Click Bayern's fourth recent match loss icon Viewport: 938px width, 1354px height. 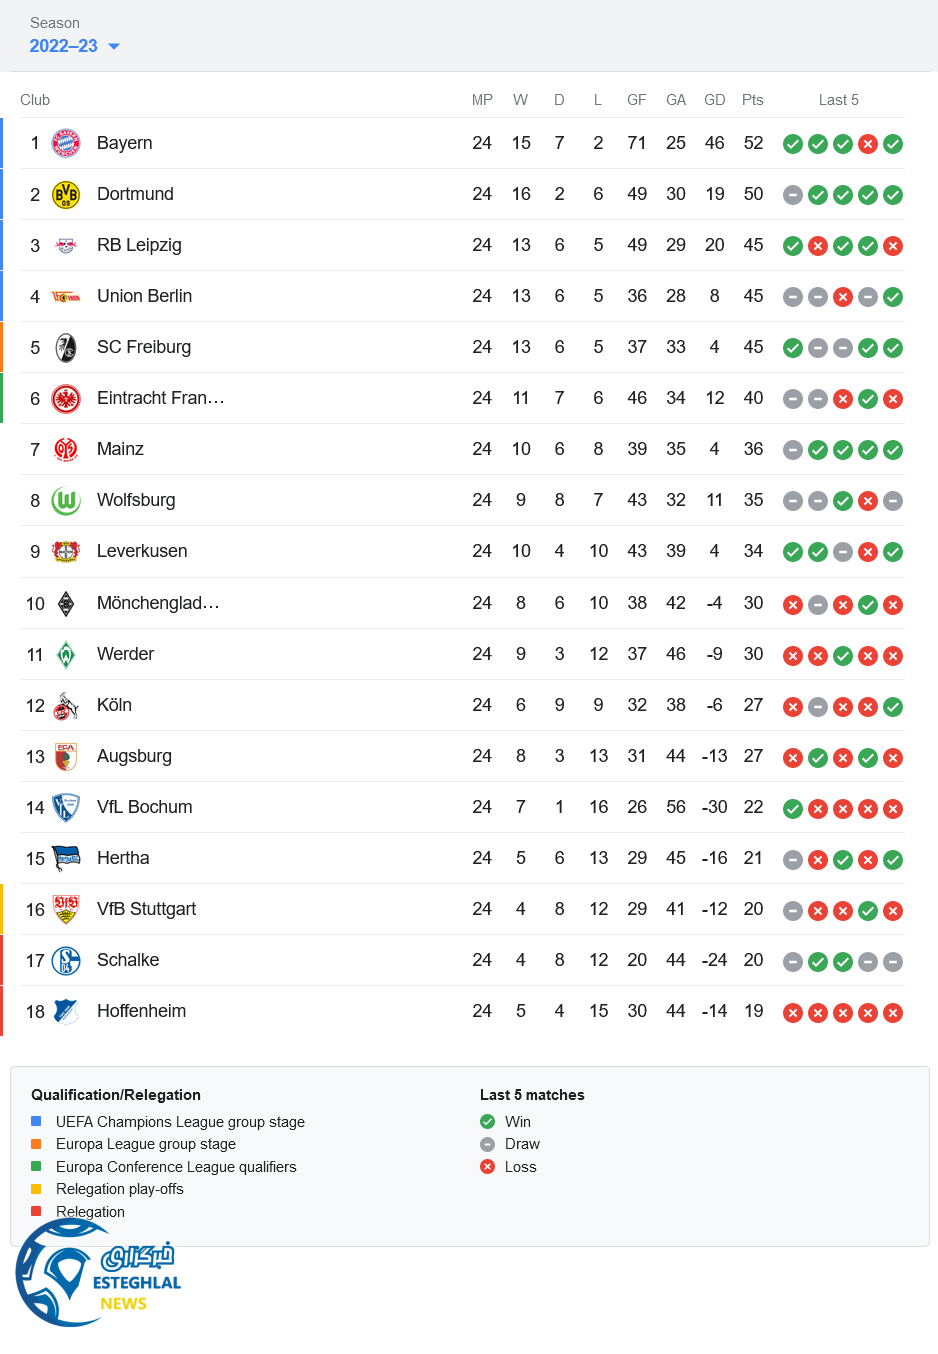868,144
